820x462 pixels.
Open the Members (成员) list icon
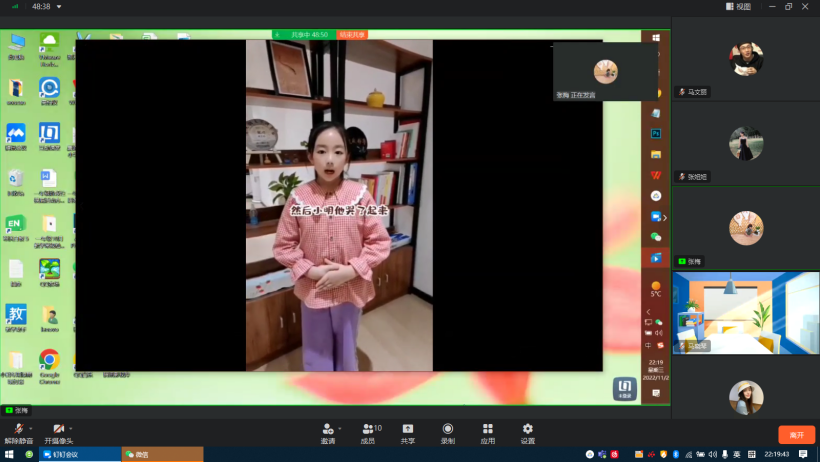[369, 429]
